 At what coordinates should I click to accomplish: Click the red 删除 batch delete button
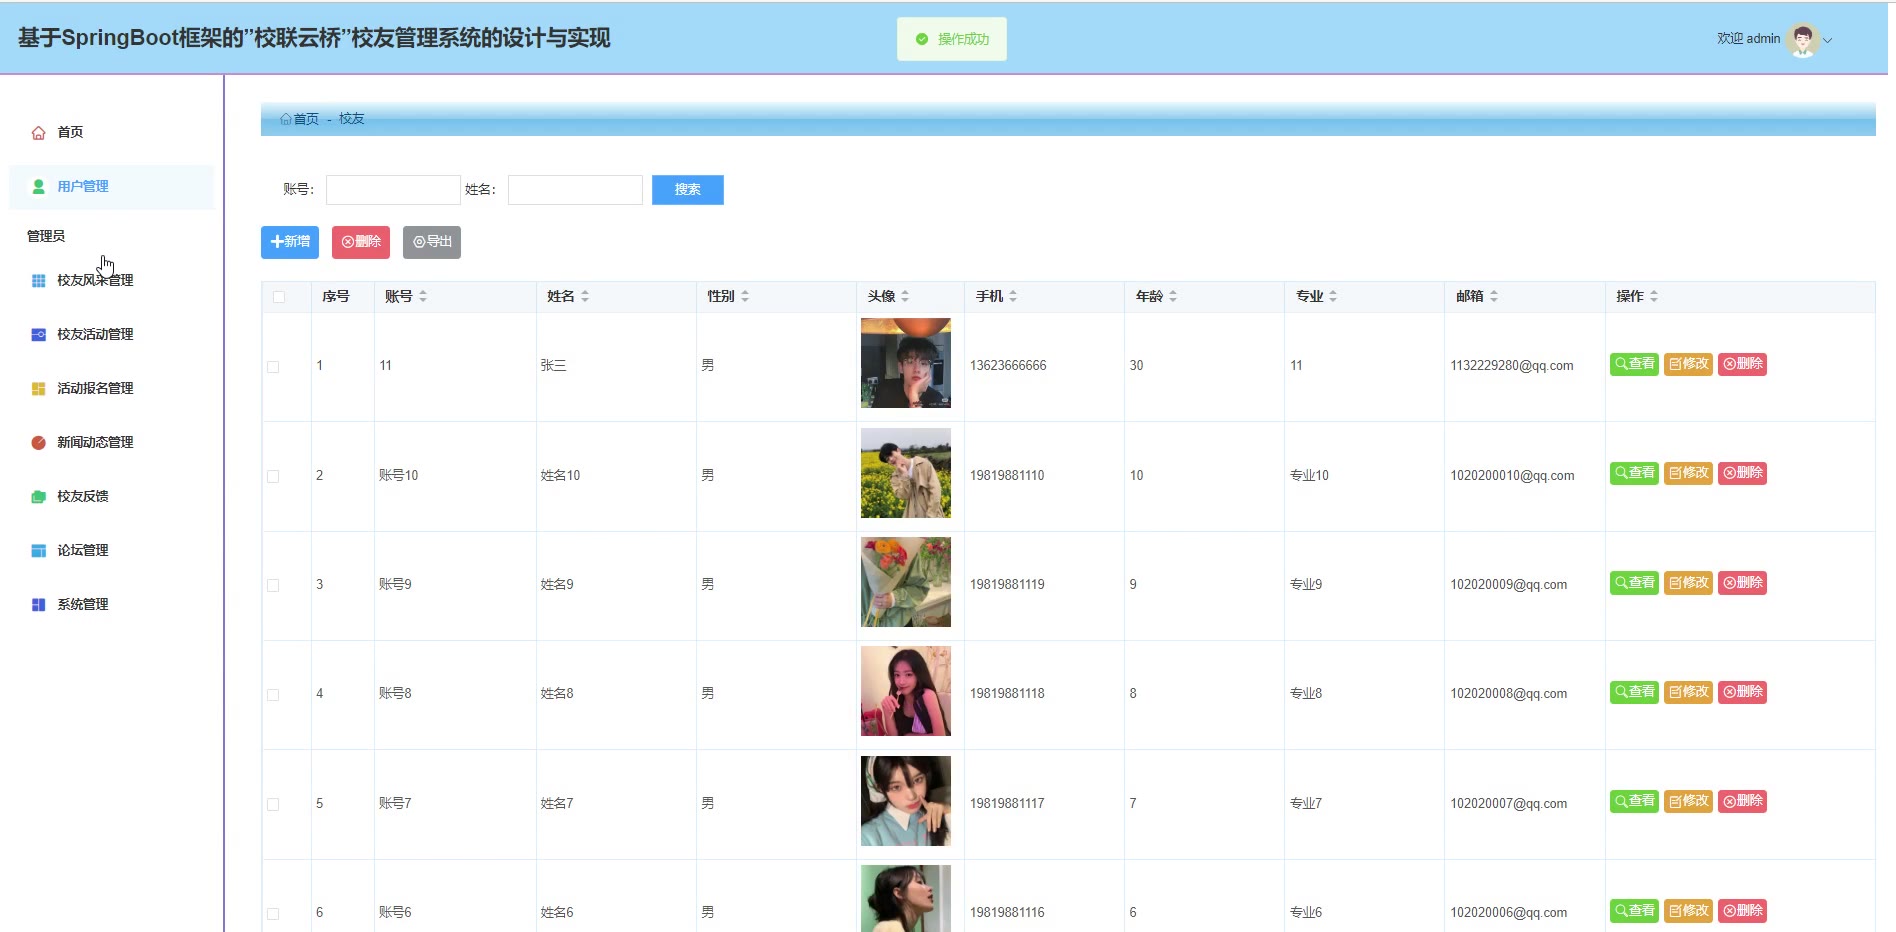click(x=361, y=242)
